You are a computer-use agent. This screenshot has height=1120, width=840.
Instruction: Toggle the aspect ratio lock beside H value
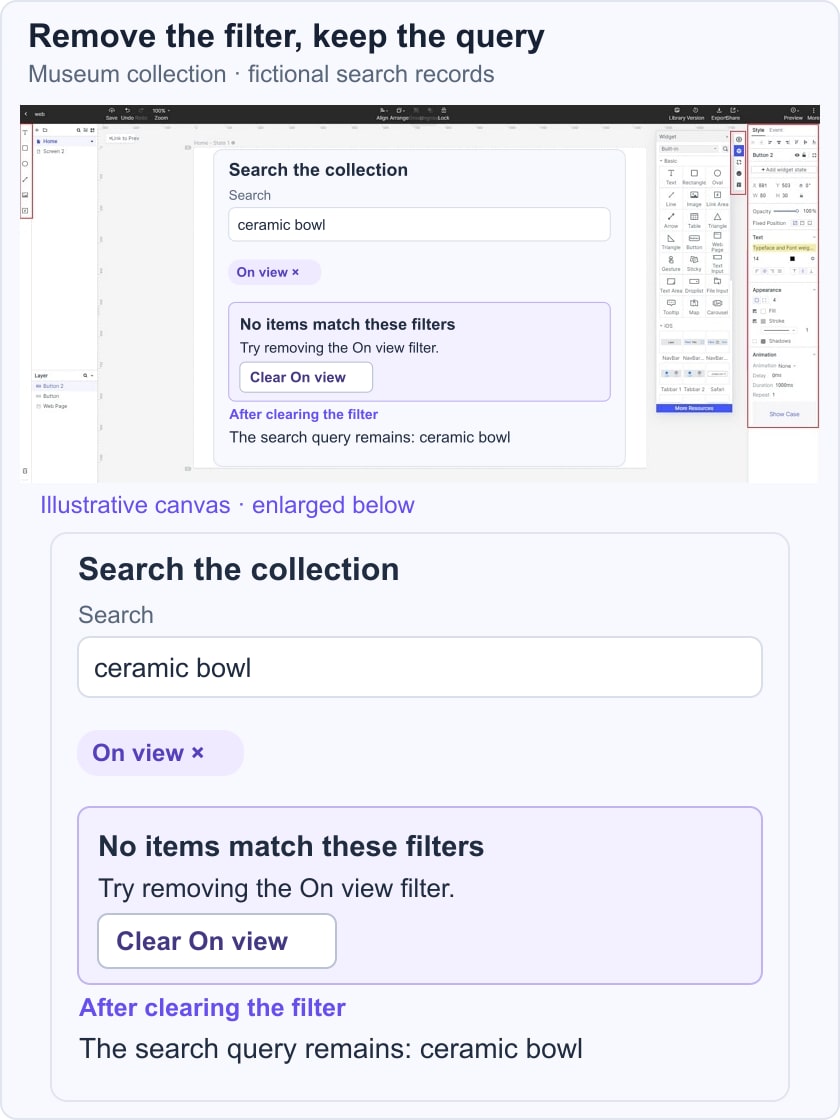click(x=801, y=195)
